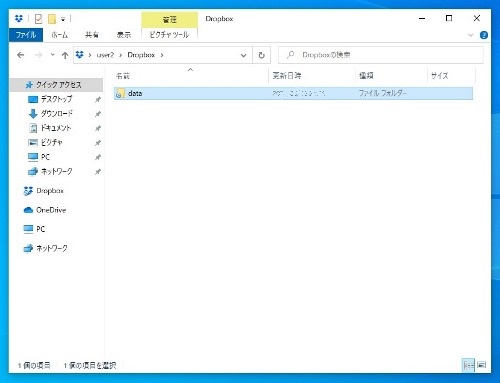Sort by the 更新日時 column header

(x=311, y=76)
